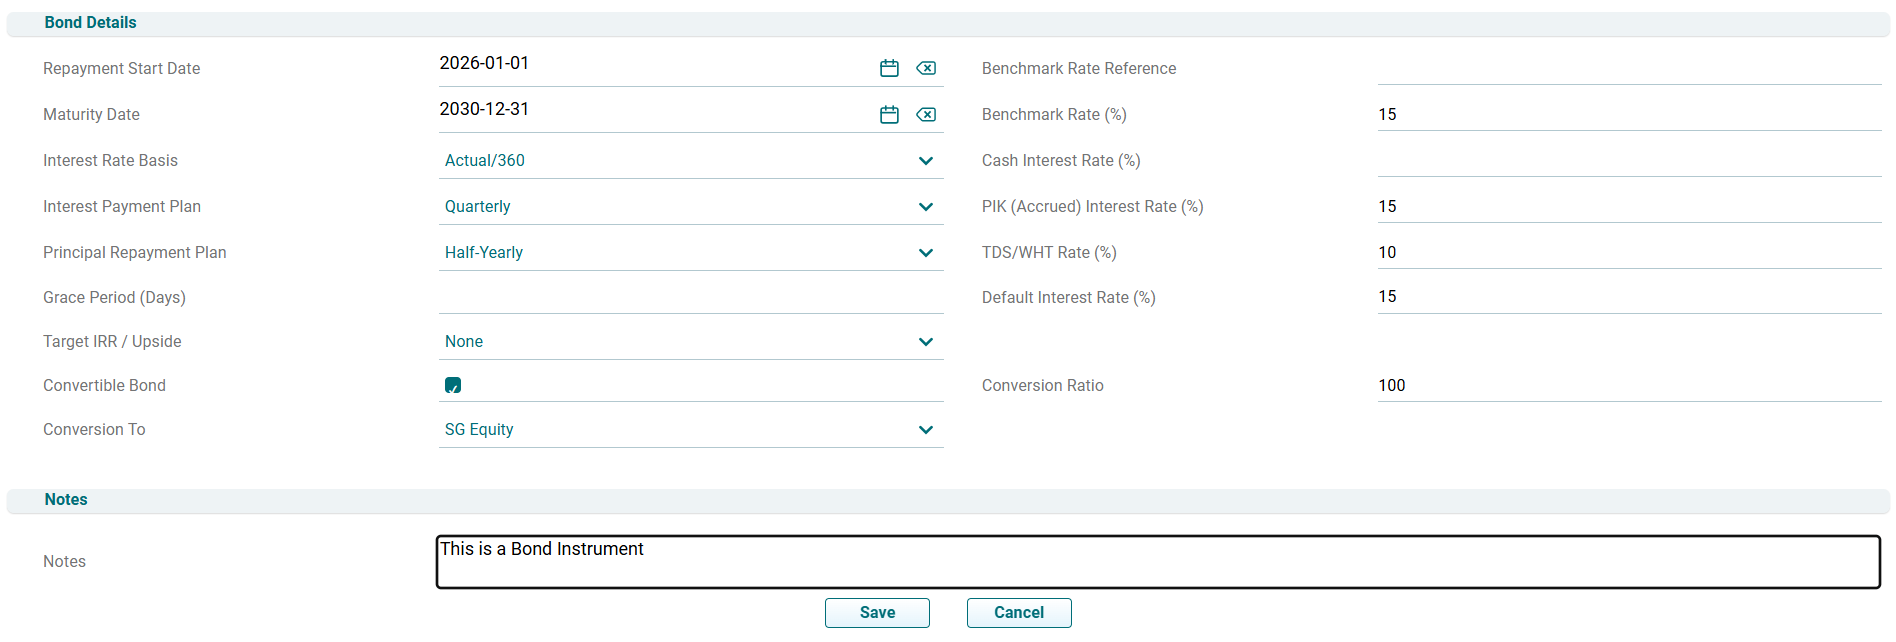
Task: Click the Bond Details section header
Action: tap(90, 23)
